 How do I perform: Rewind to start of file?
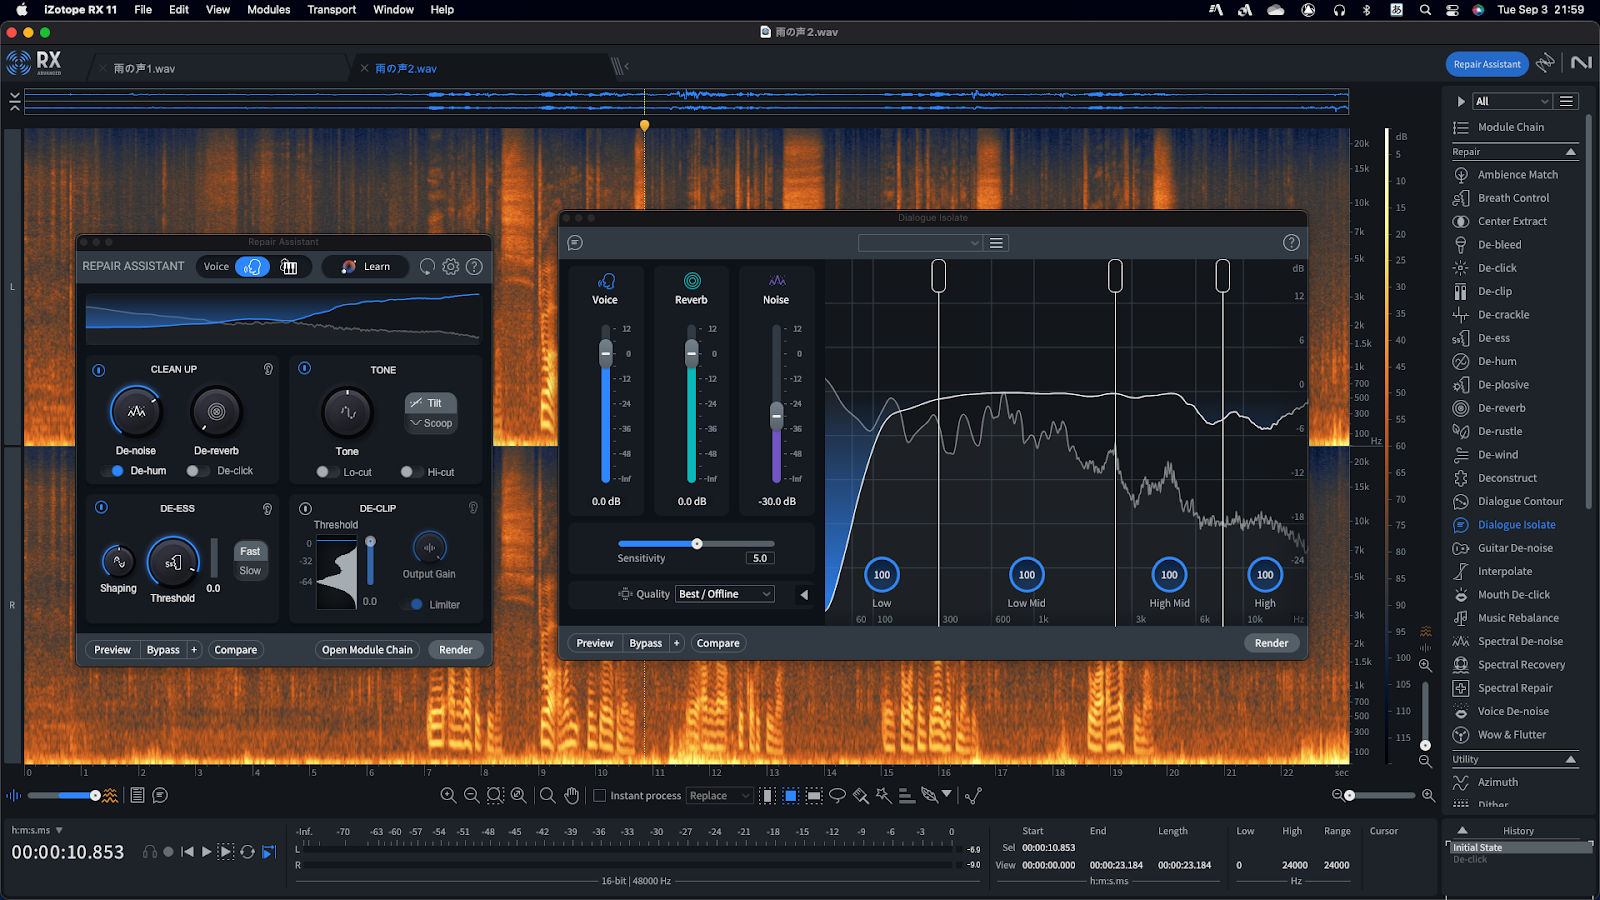[x=187, y=852]
